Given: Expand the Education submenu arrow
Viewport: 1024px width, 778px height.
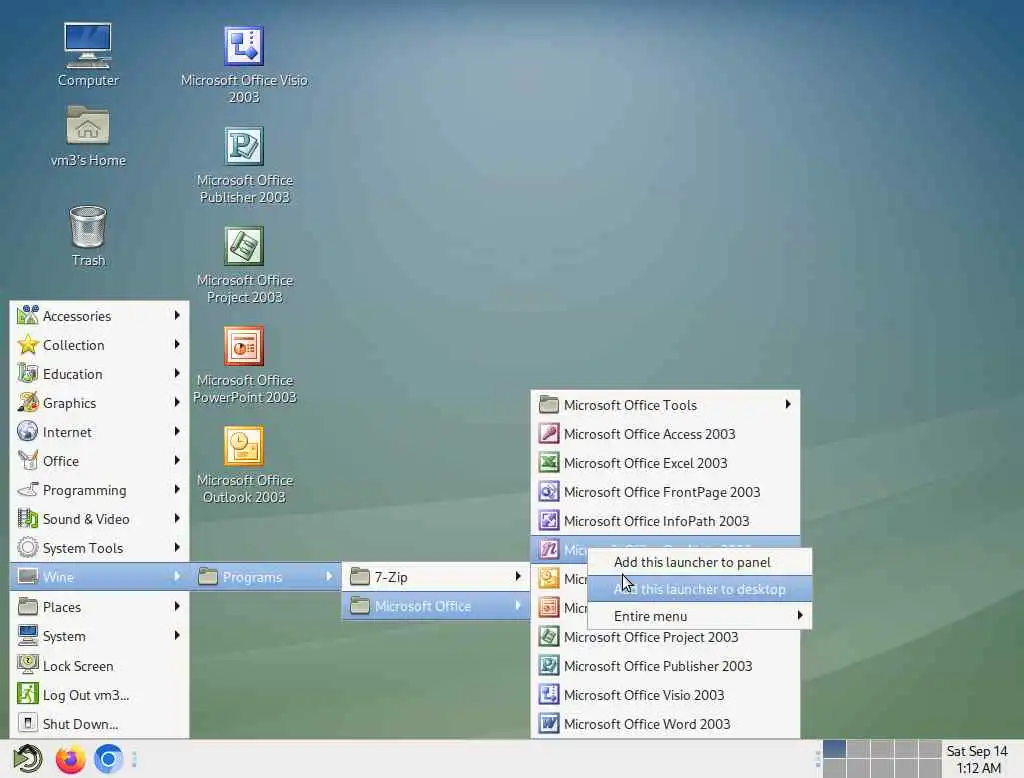Looking at the screenshot, I should (x=177, y=373).
